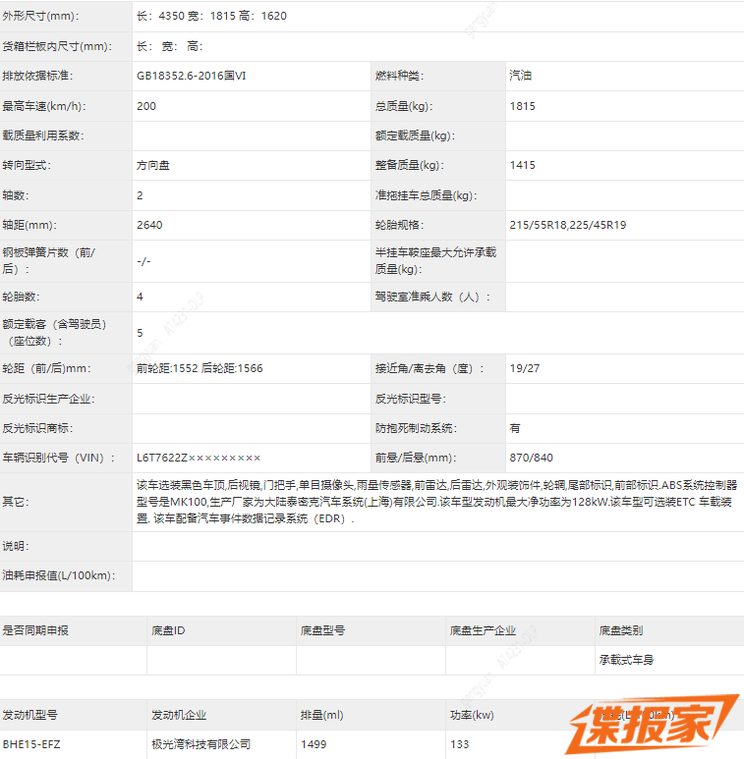Select engine maker 极光湾科技有限公司
The height and width of the screenshot is (759, 744).
(201, 744)
